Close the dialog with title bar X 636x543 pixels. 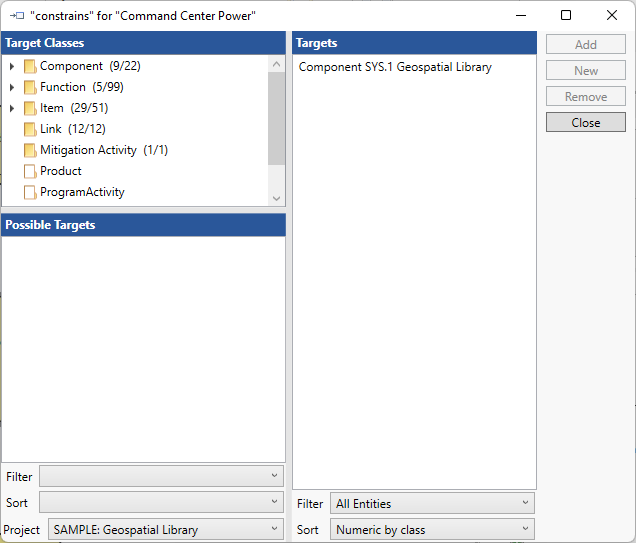612,15
